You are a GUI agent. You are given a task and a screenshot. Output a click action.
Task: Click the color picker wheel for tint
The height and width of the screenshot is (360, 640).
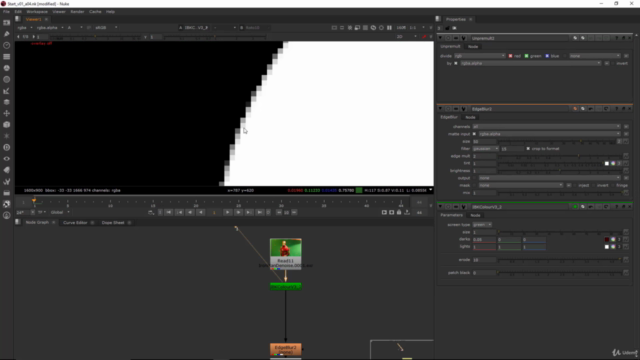613,163
